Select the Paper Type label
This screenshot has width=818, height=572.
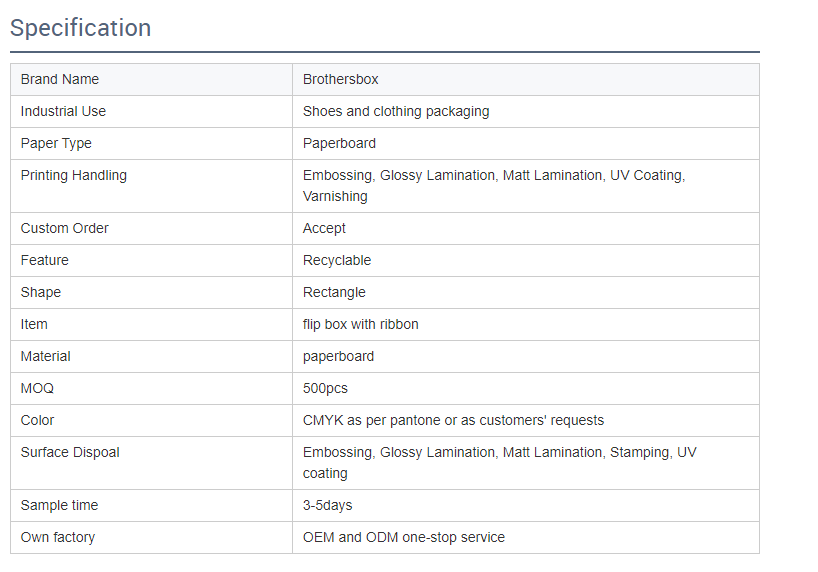56,143
